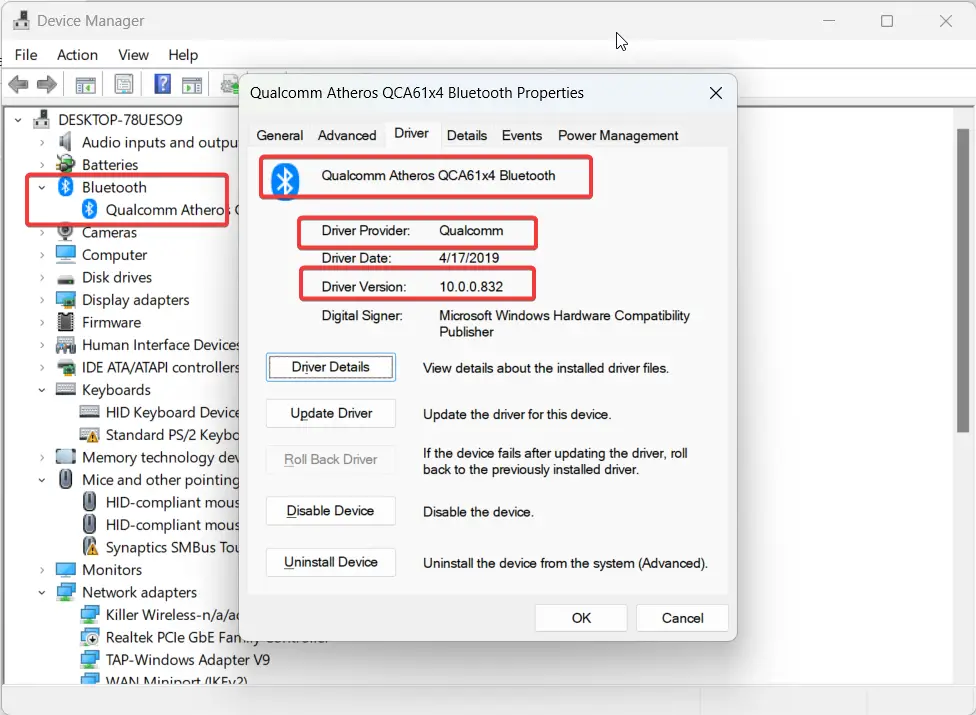
Task: Expand the Monitors category
Action: pyautogui.click(x=42, y=570)
